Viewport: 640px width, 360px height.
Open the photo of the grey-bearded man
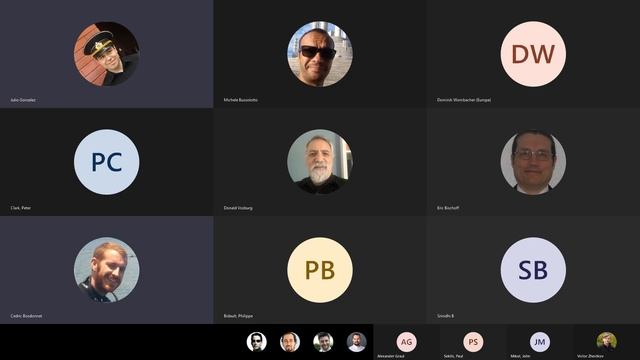pos(320,162)
